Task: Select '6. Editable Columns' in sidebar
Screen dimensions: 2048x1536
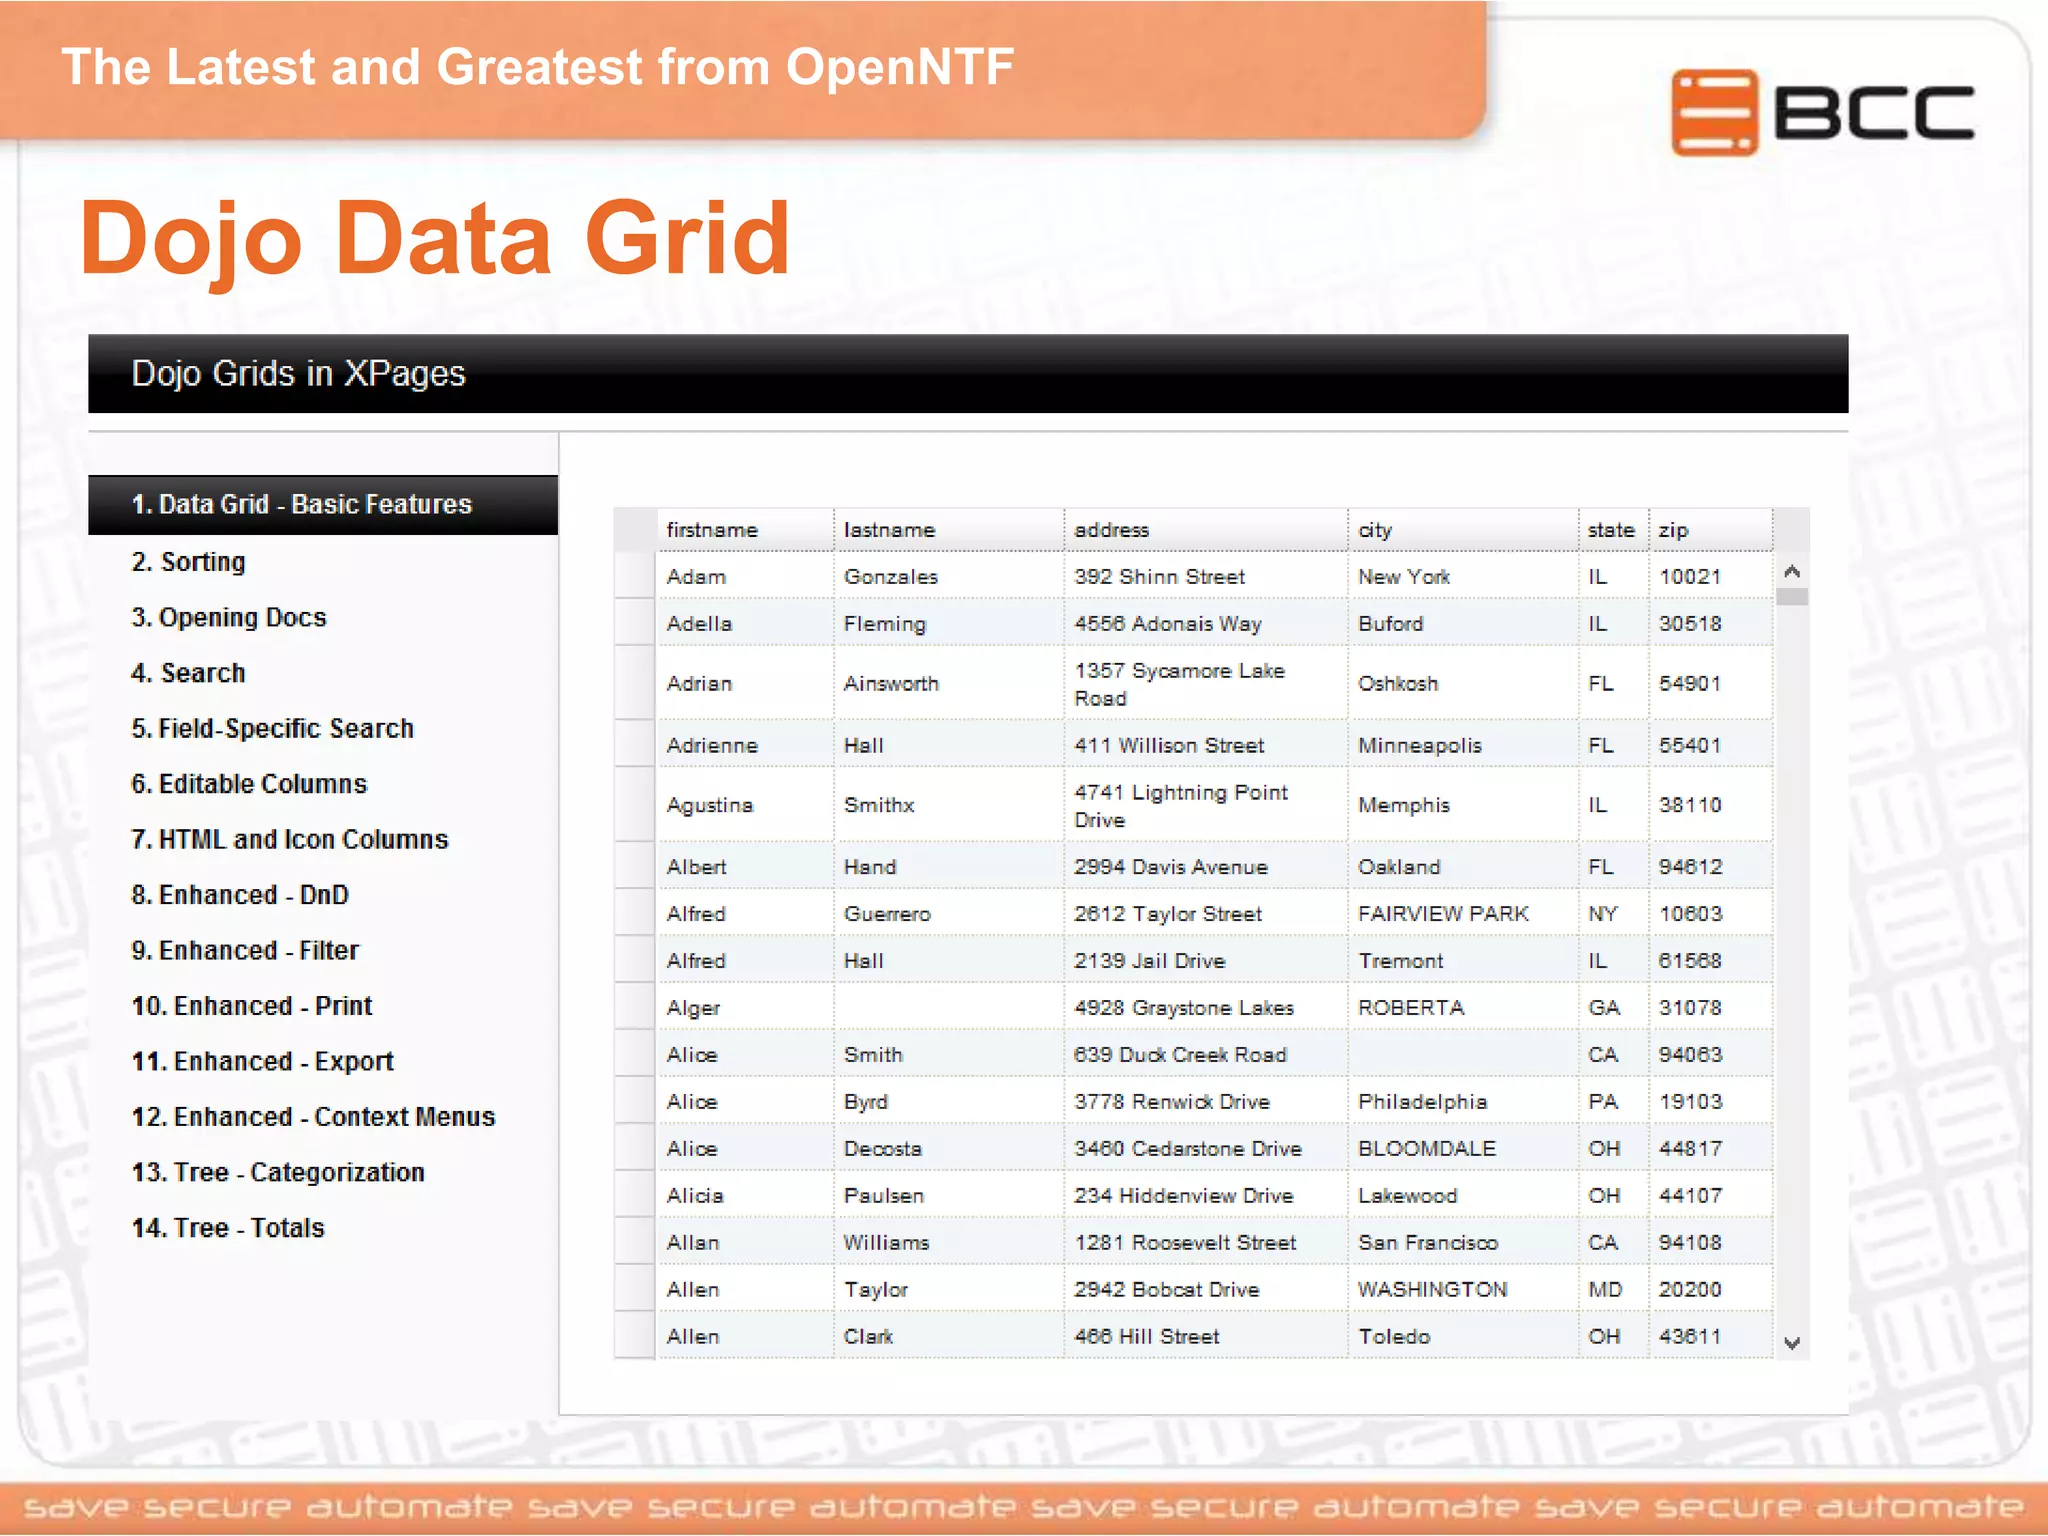Action: point(249,784)
